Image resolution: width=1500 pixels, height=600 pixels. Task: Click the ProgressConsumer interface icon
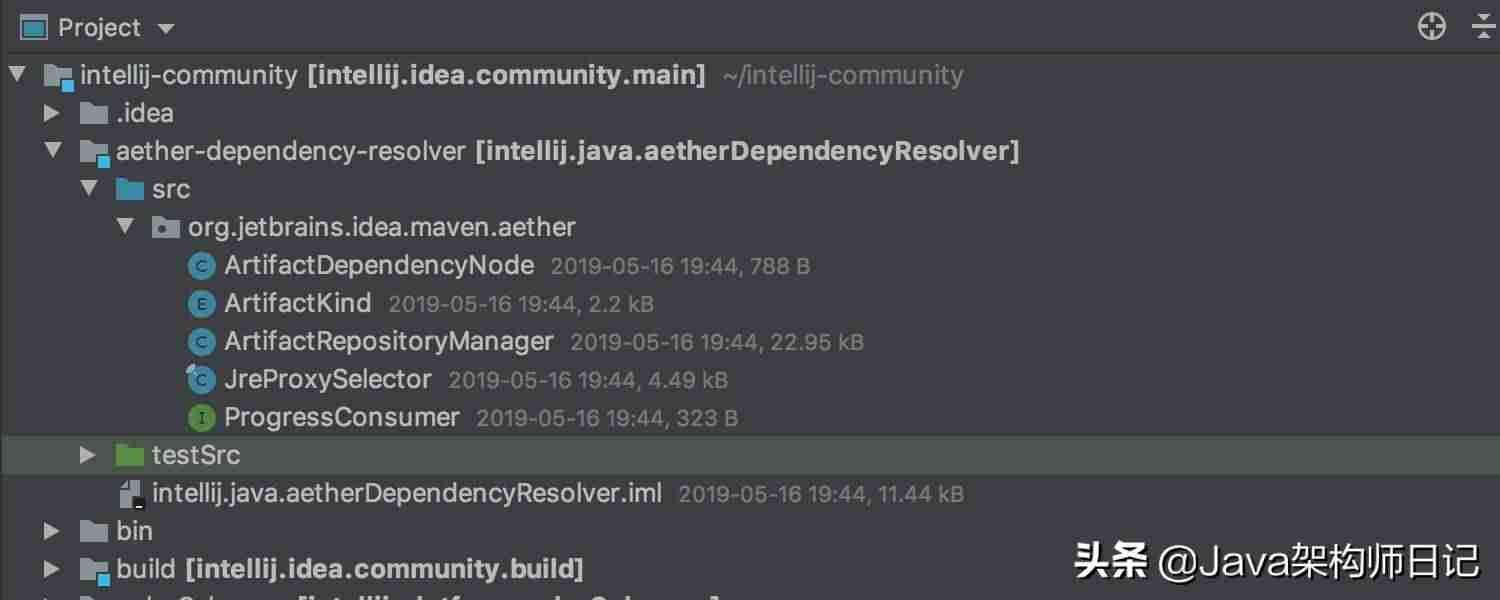pos(202,418)
